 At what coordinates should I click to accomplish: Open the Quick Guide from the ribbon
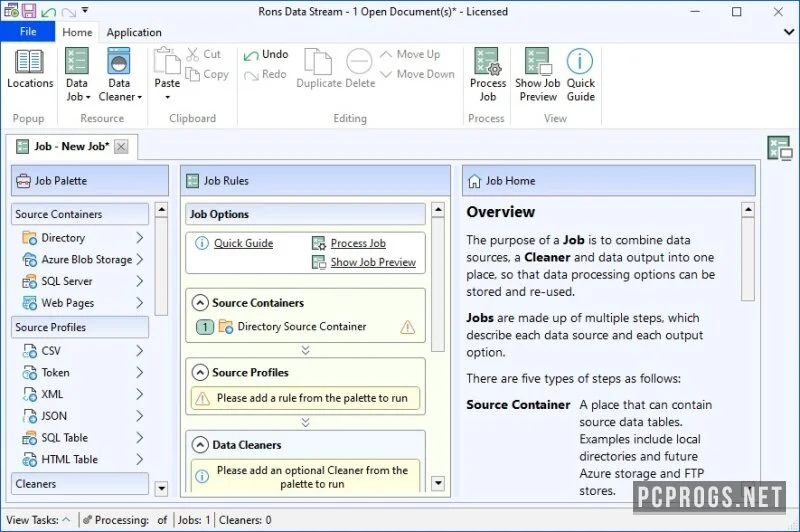[581, 75]
